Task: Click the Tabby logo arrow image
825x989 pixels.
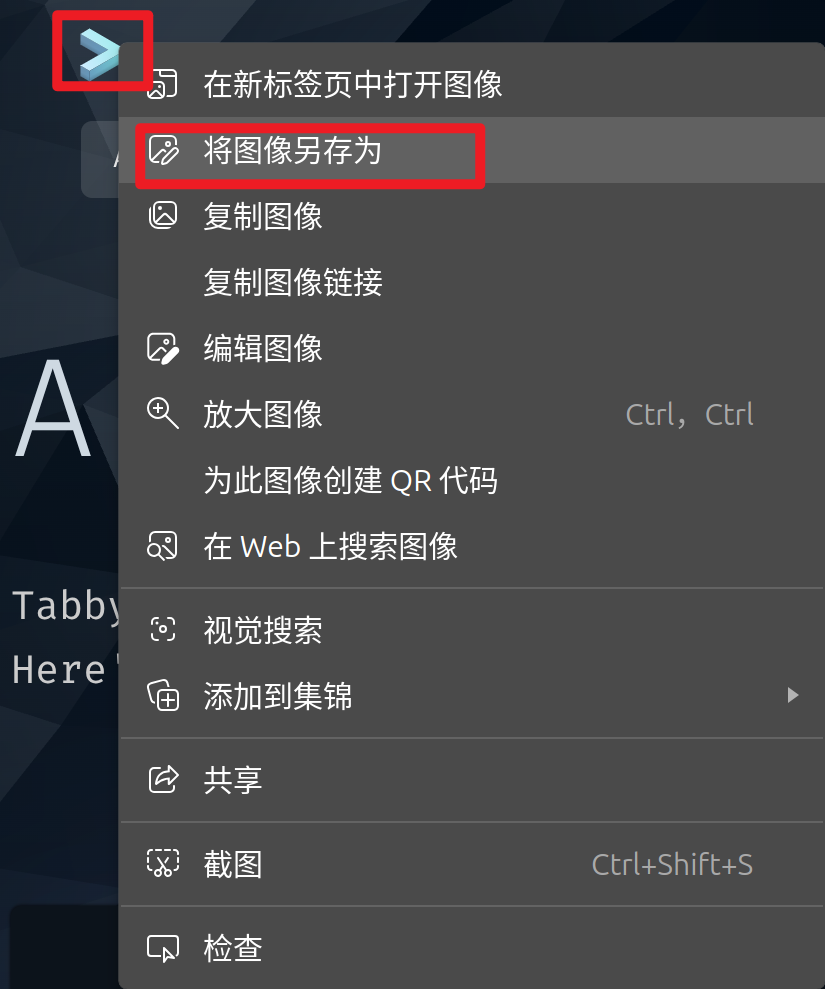Action: (x=99, y=53)
